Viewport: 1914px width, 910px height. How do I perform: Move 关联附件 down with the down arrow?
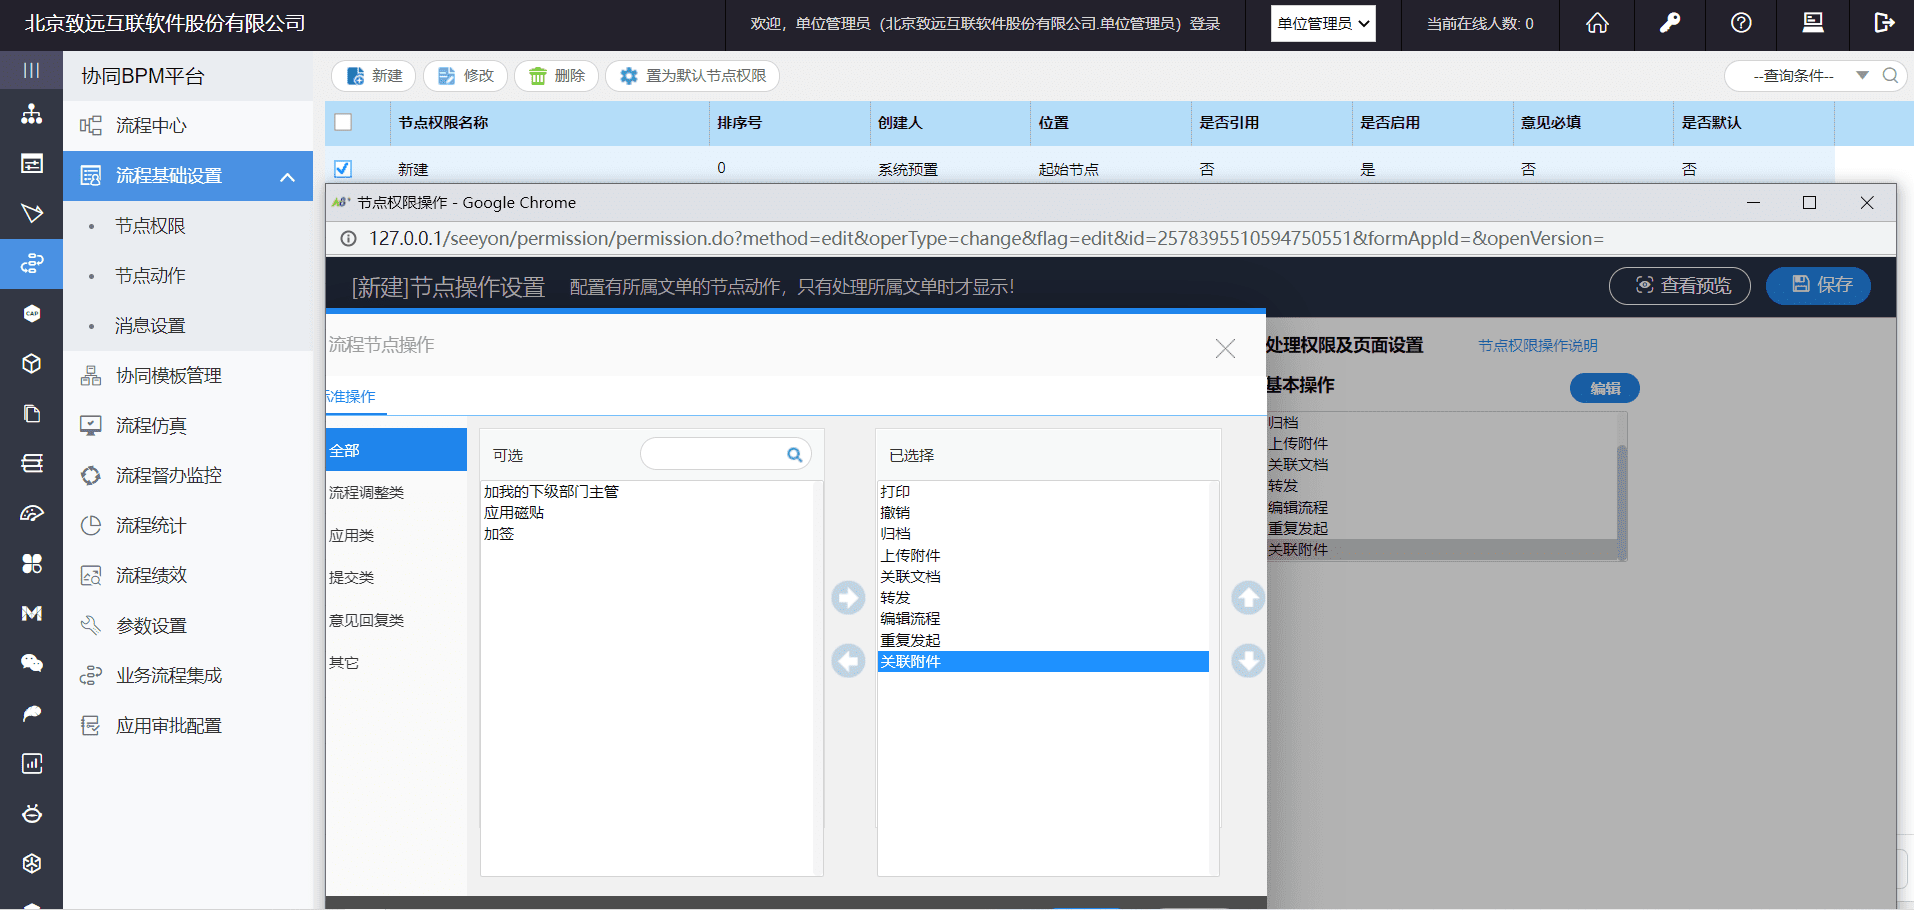(x=1248, y=661)
